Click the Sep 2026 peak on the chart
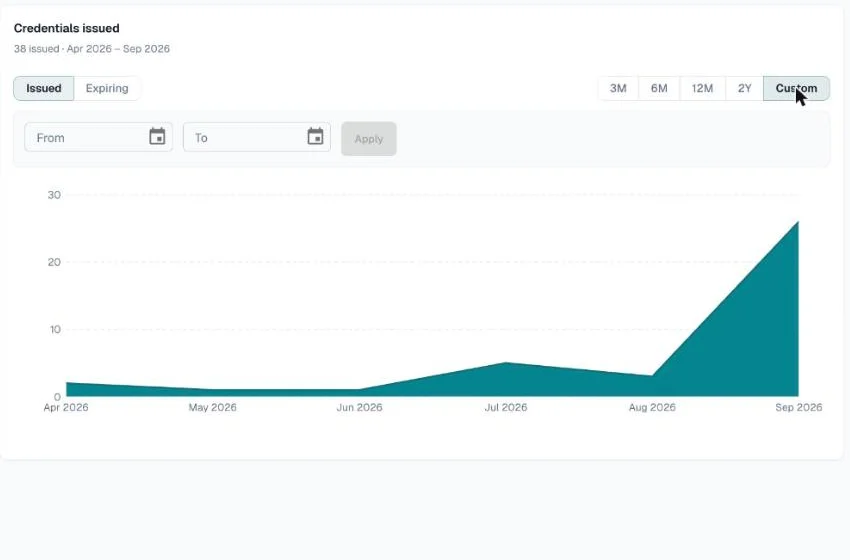The width and height of the screenshot is (850, 560). point(798,222)
